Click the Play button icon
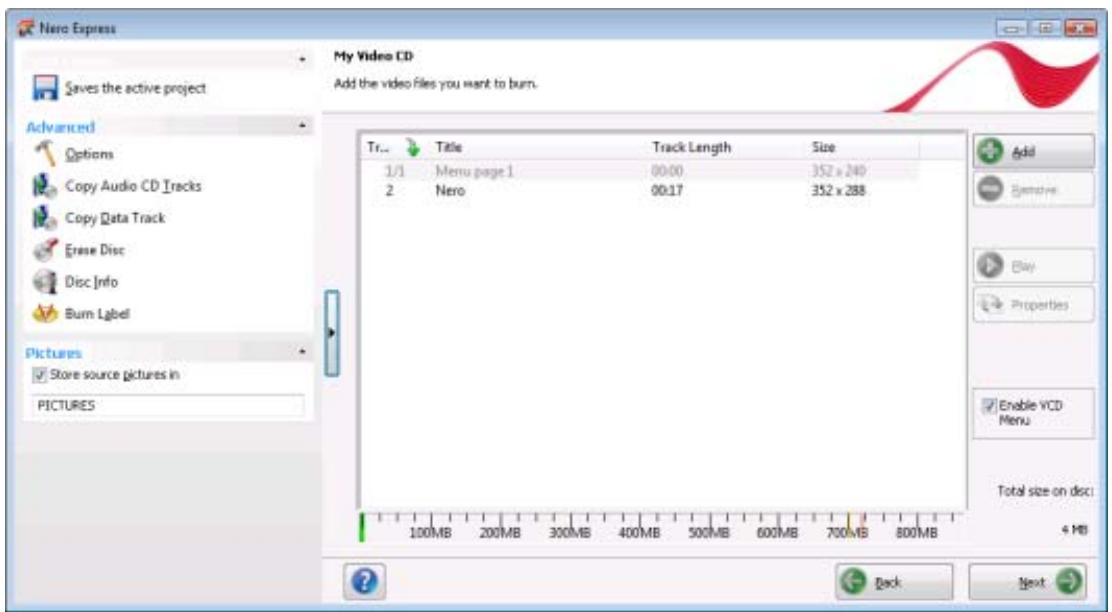This screenshot has width=1112, height=612. (x=990, y=266)
